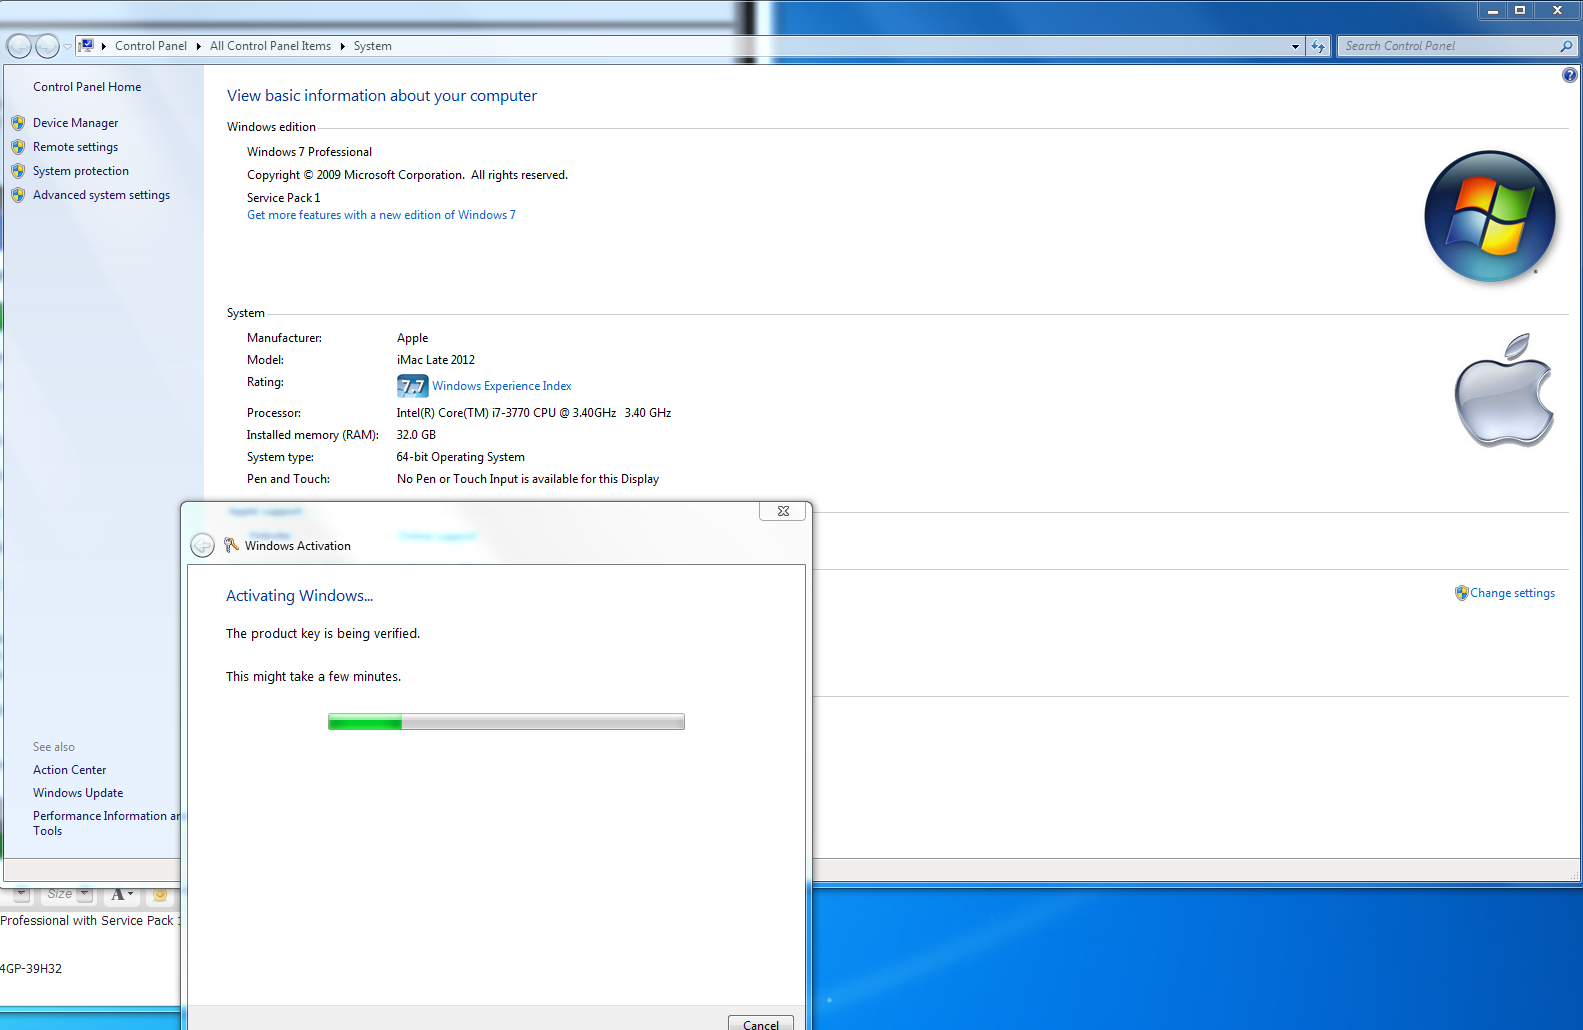Click the computer icon in the address bar
Image resolution: width=1583 pixels, height=1030 pixels.
pos(86,46)
